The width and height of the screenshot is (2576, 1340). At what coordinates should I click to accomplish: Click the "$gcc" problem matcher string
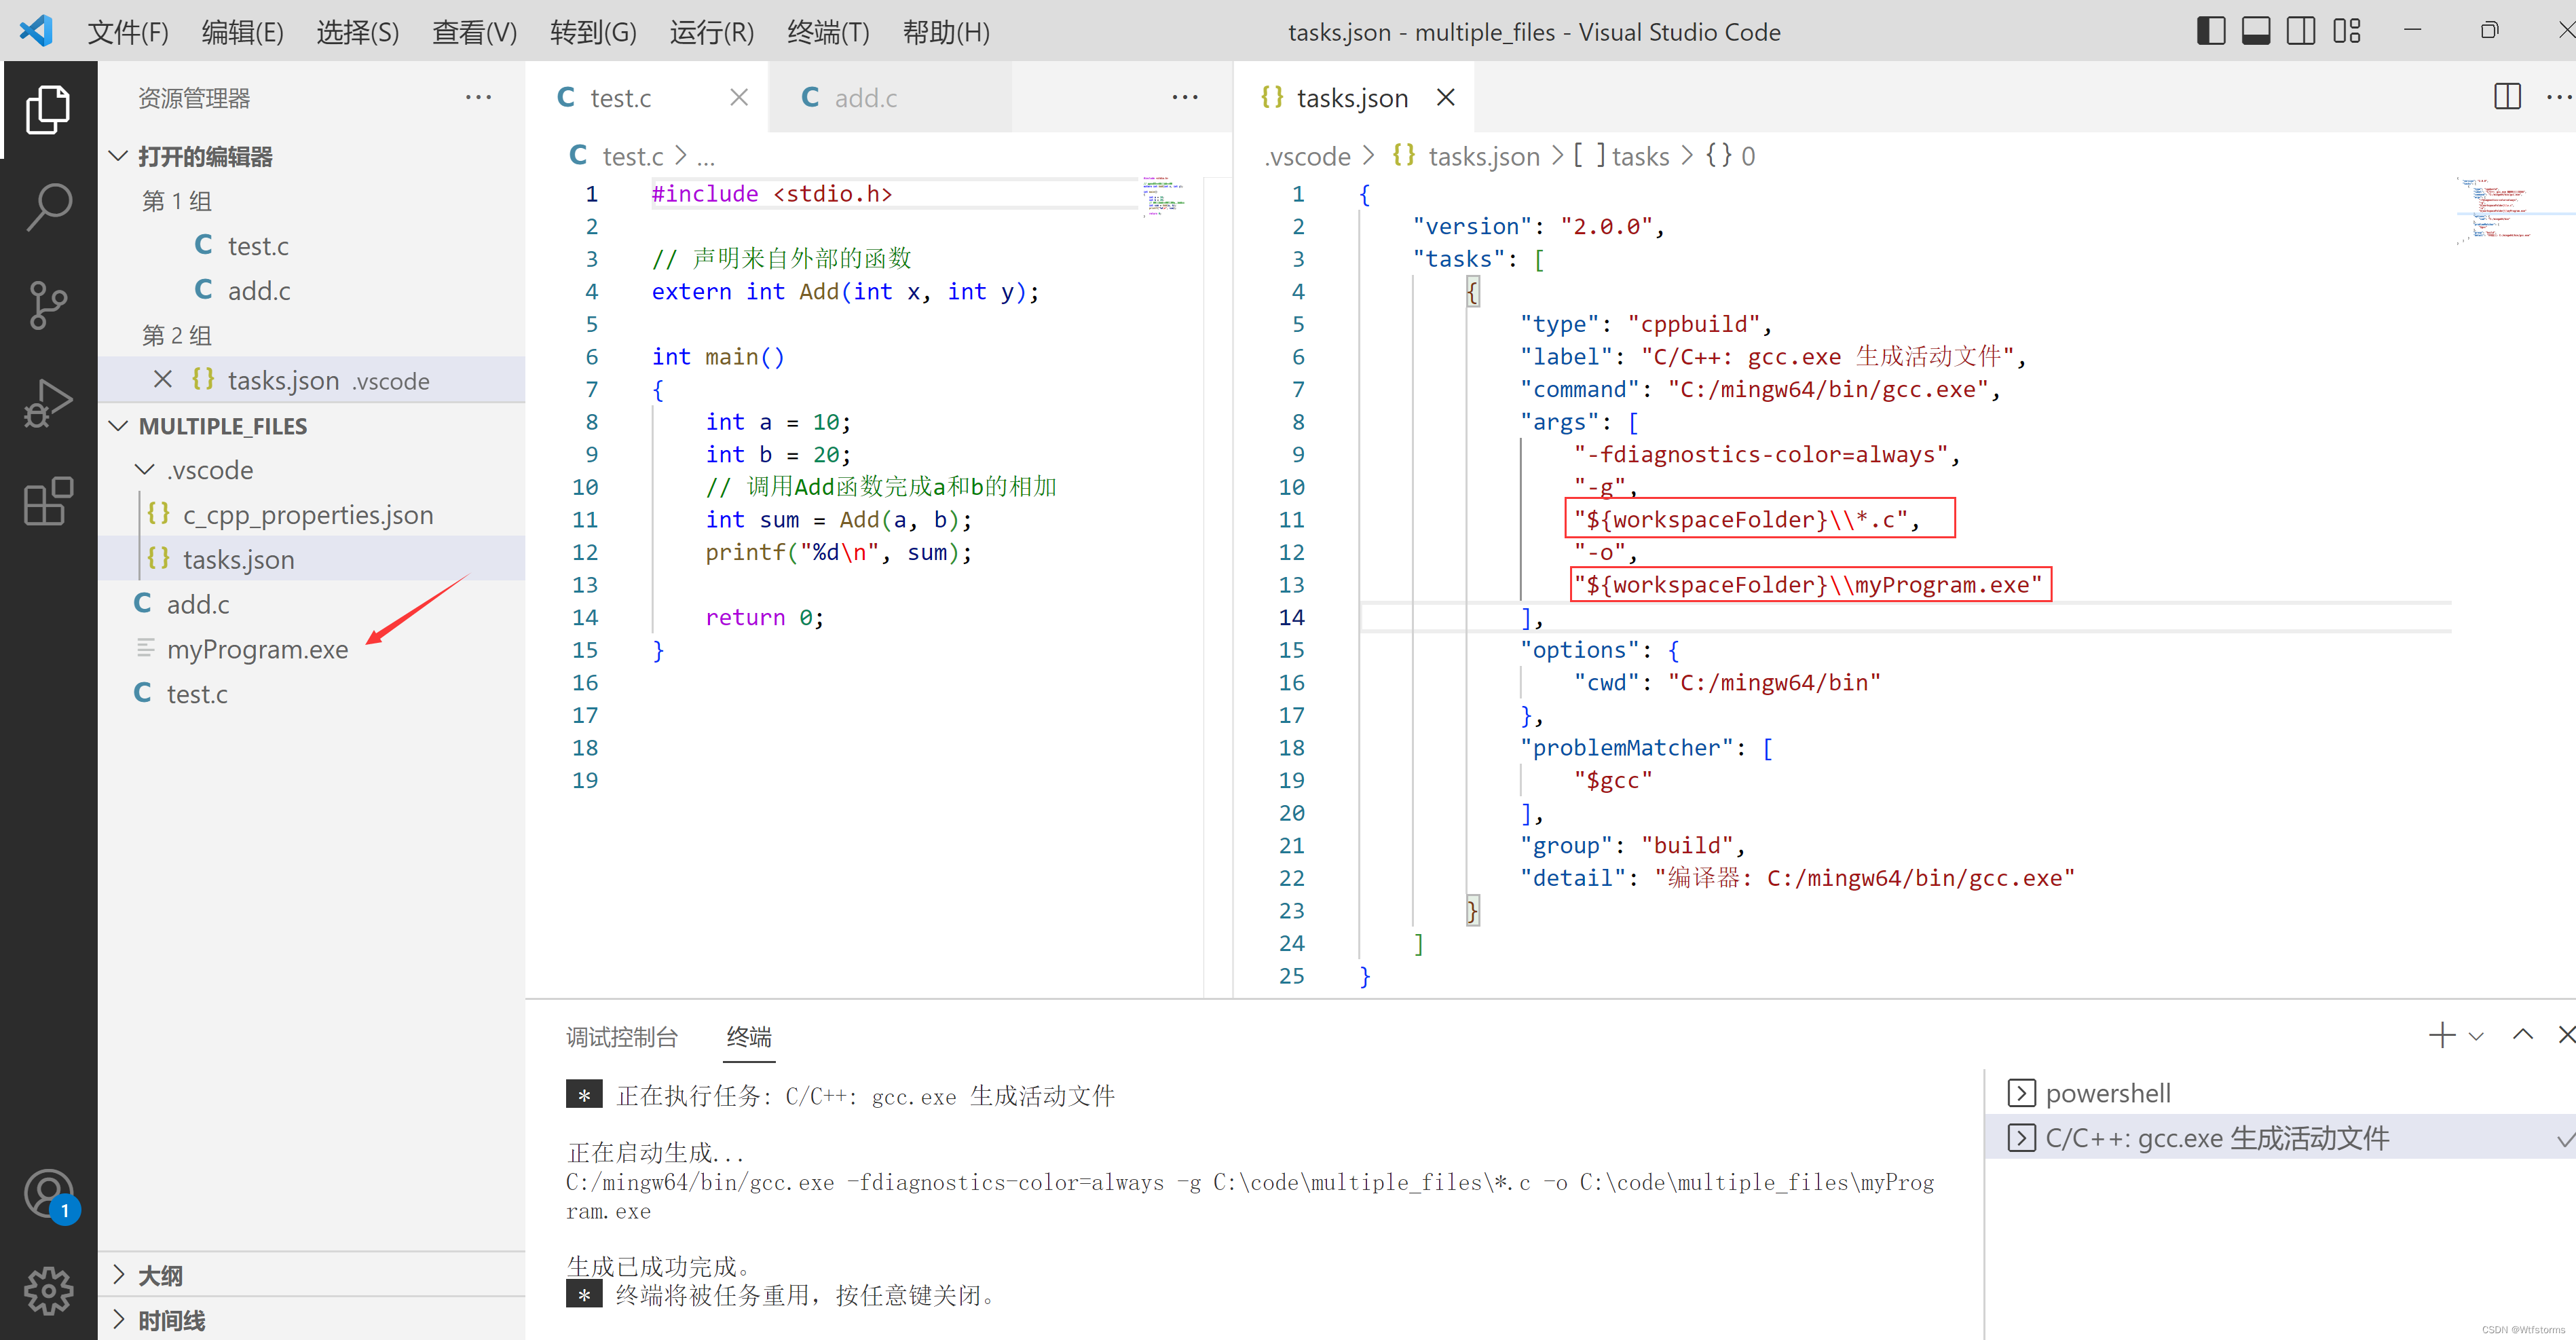[1613, 780]
